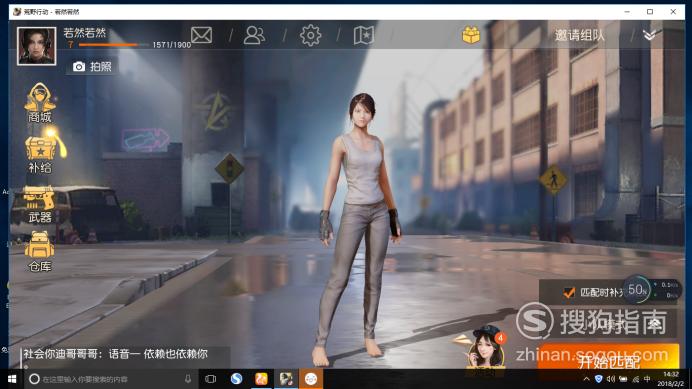Open game settings gear icon
The image size is (692, 389).
coord(310,35)
